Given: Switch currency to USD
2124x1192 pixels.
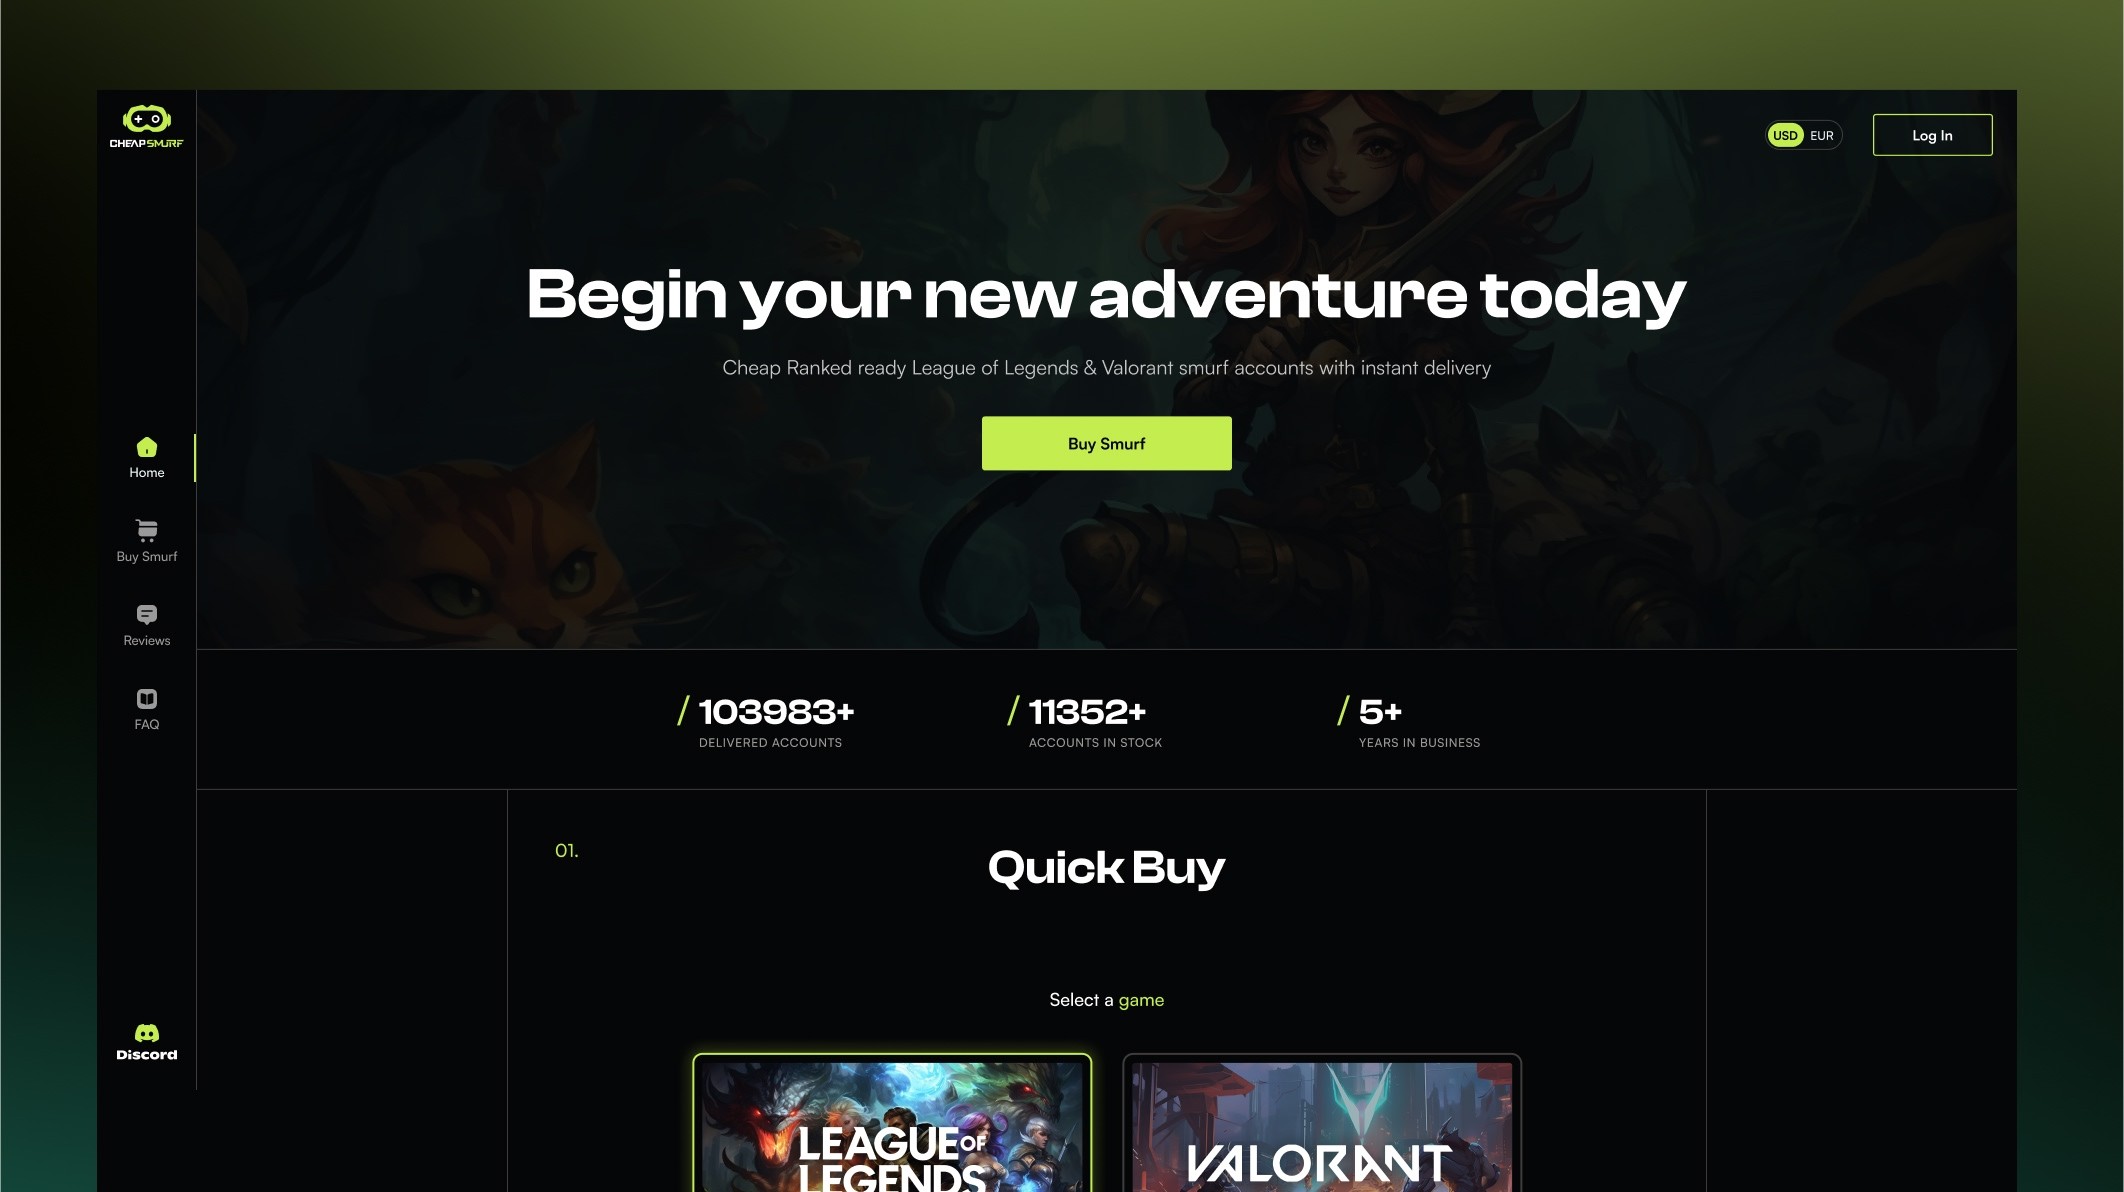Looking at the screenshot, I should pos(1785,135).
